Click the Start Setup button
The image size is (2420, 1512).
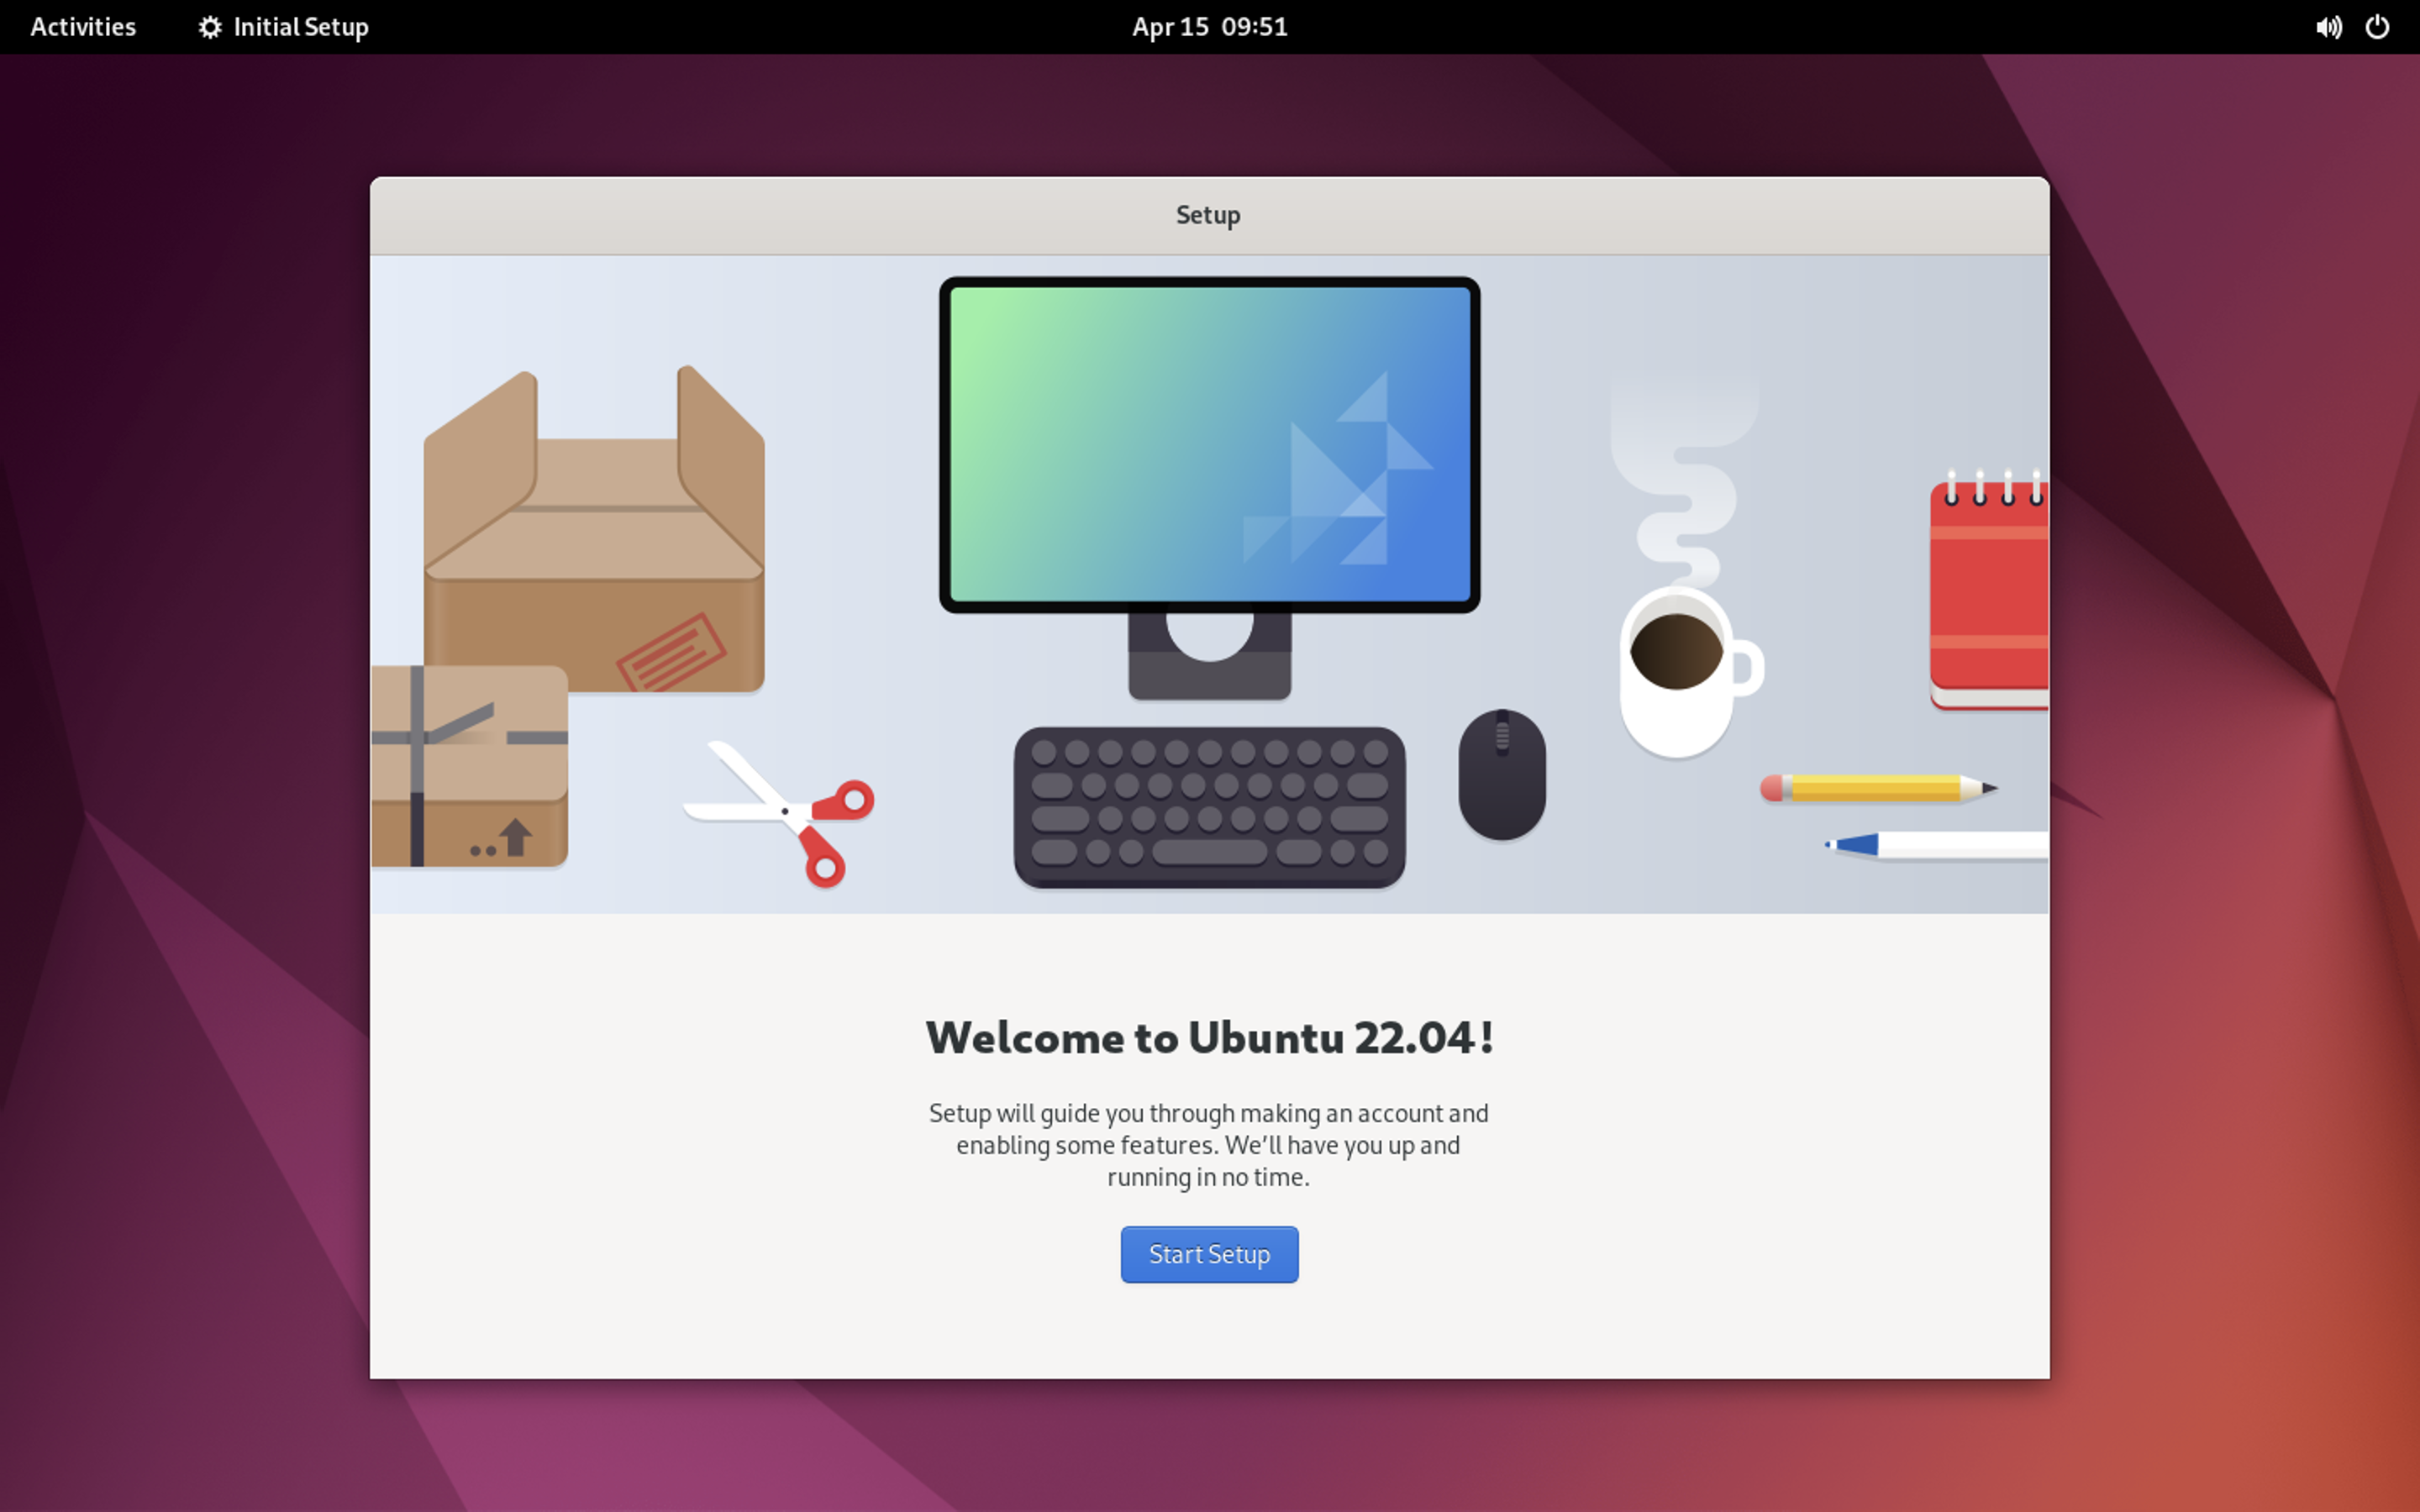[1209, 1254]
